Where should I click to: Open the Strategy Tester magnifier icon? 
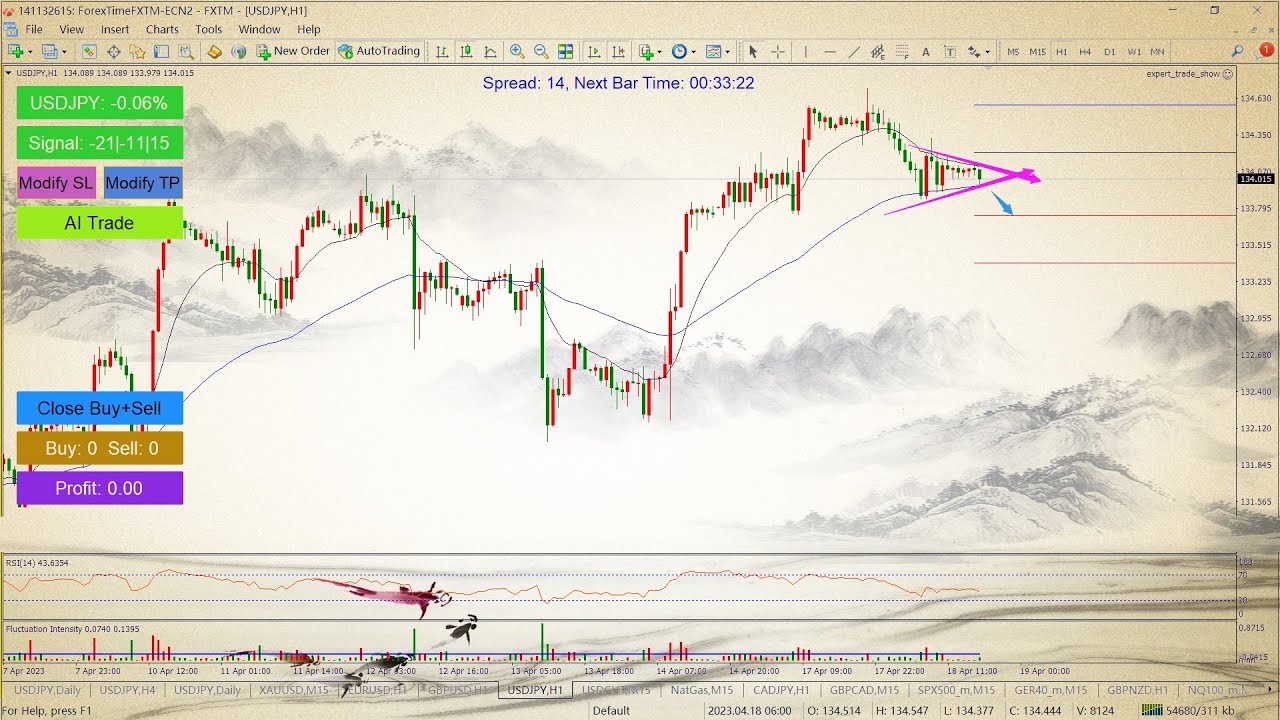(185, 51)
